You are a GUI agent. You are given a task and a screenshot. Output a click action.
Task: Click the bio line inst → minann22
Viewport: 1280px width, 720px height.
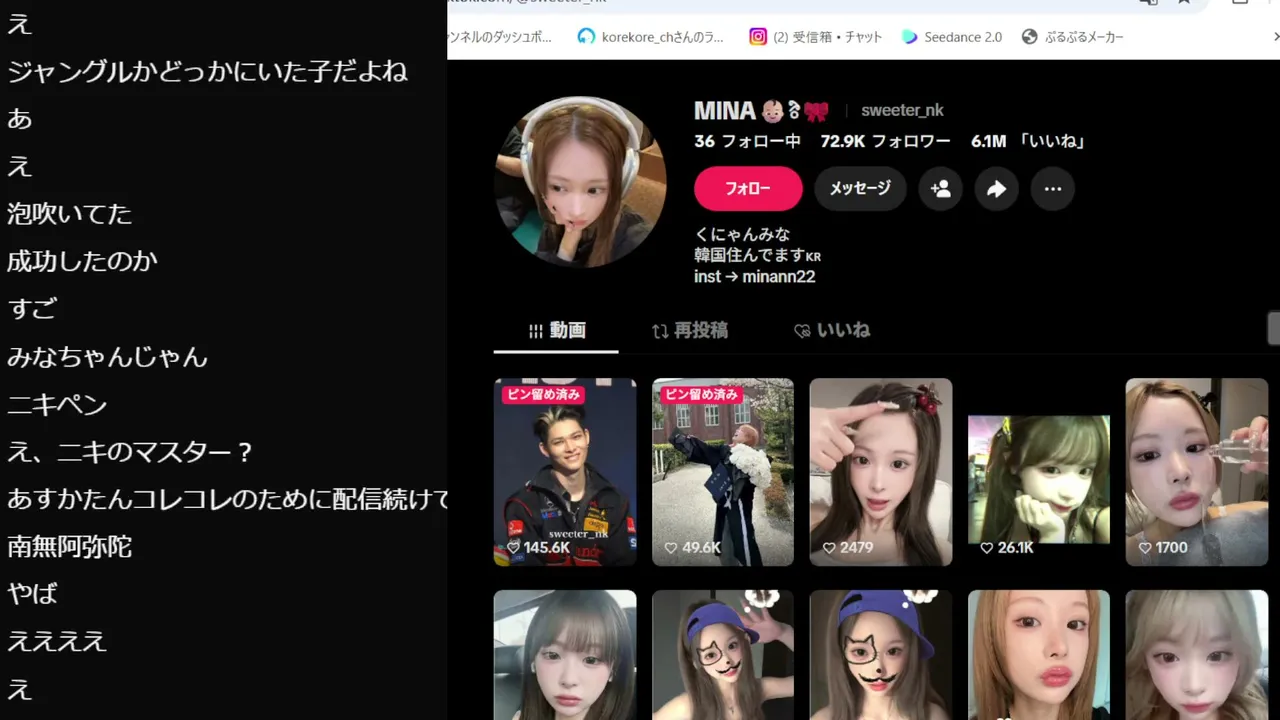(754, 277)
